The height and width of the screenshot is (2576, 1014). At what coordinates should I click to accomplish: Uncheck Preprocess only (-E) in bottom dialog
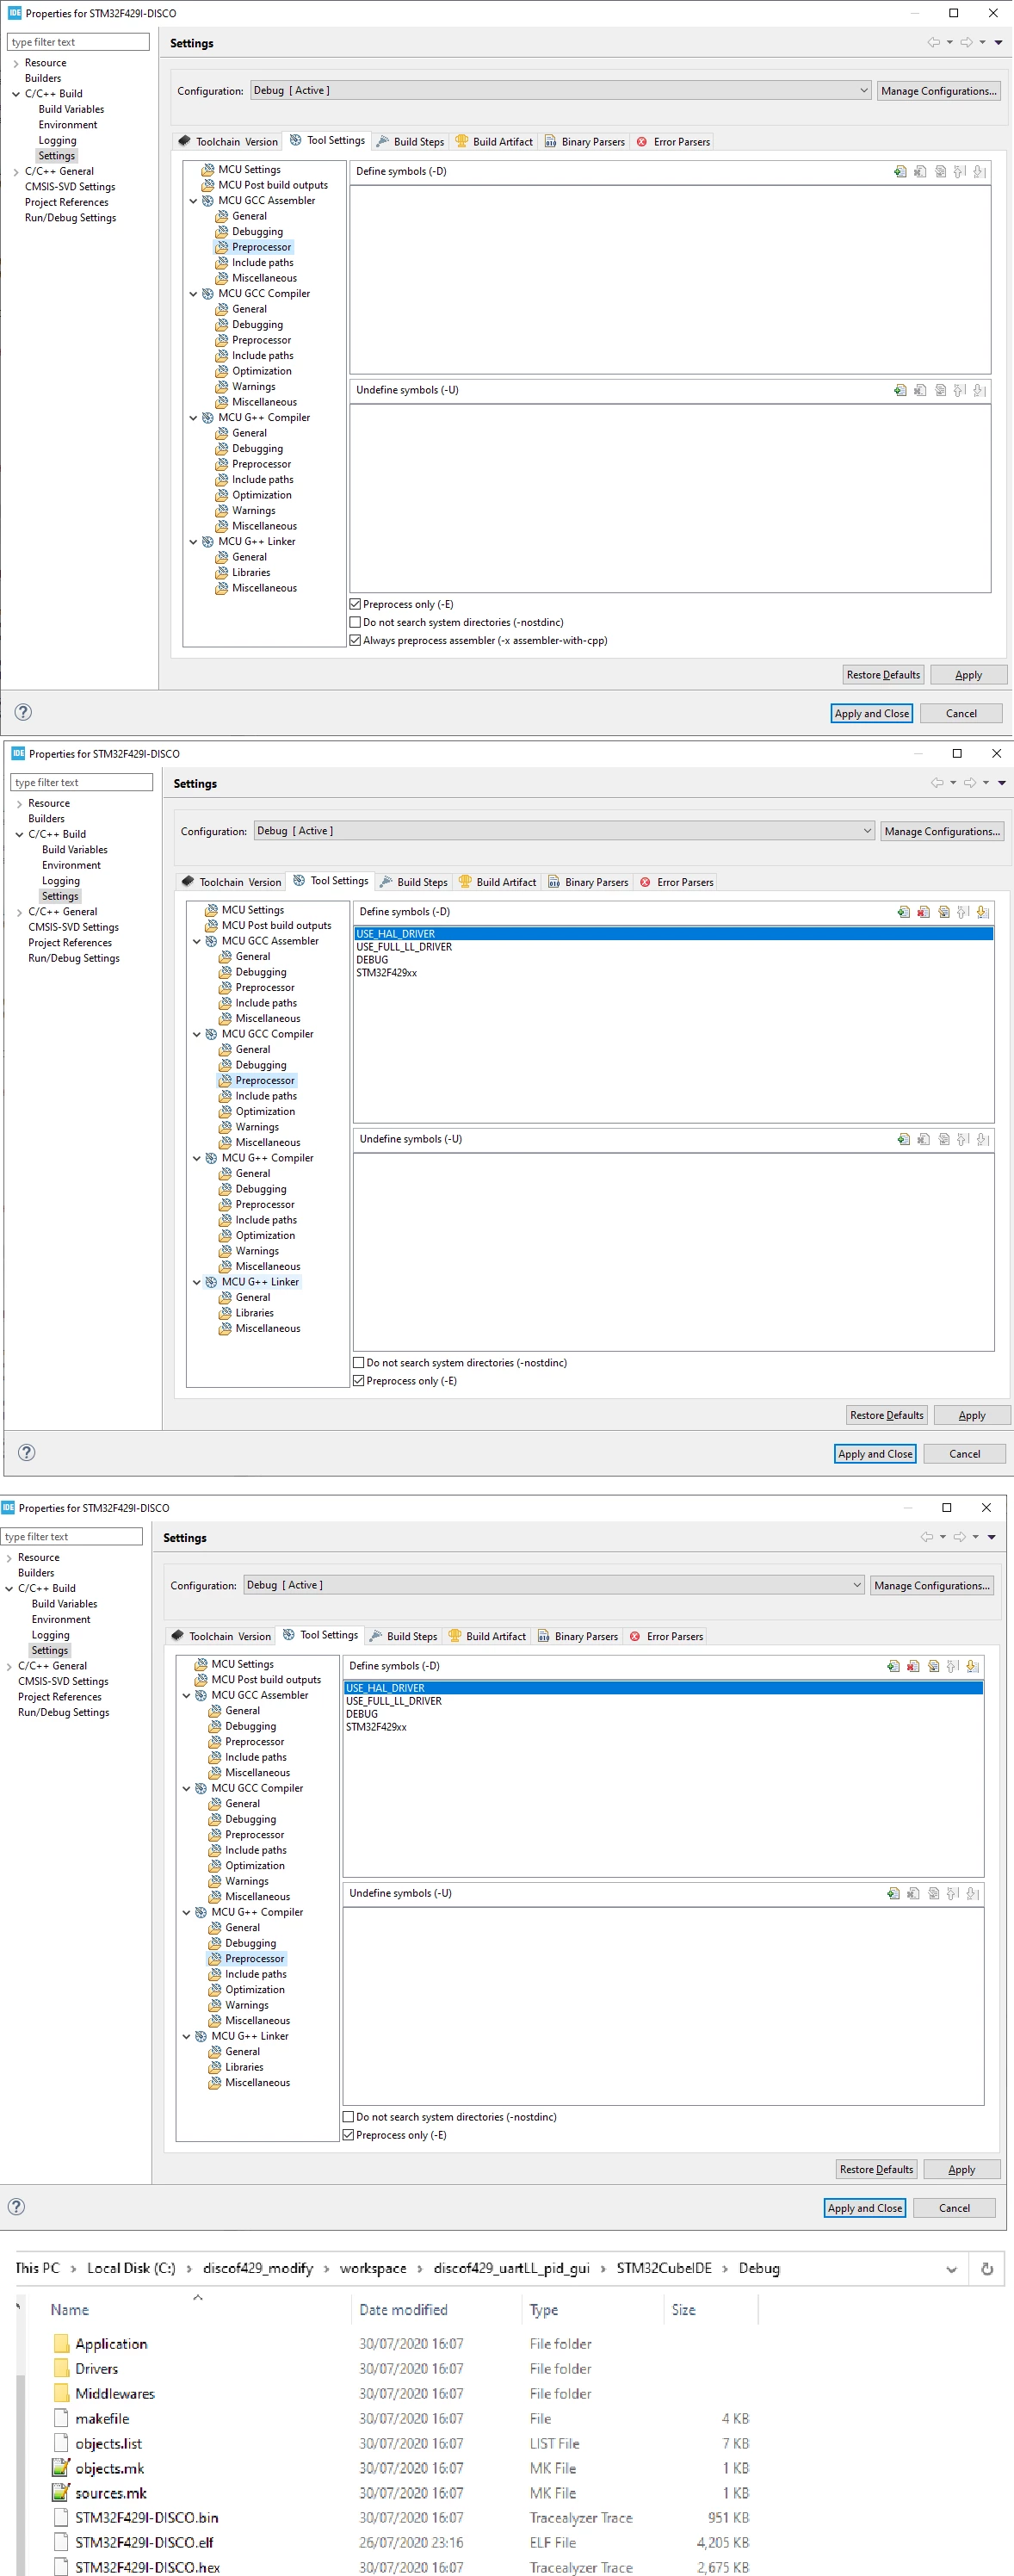348,2135
